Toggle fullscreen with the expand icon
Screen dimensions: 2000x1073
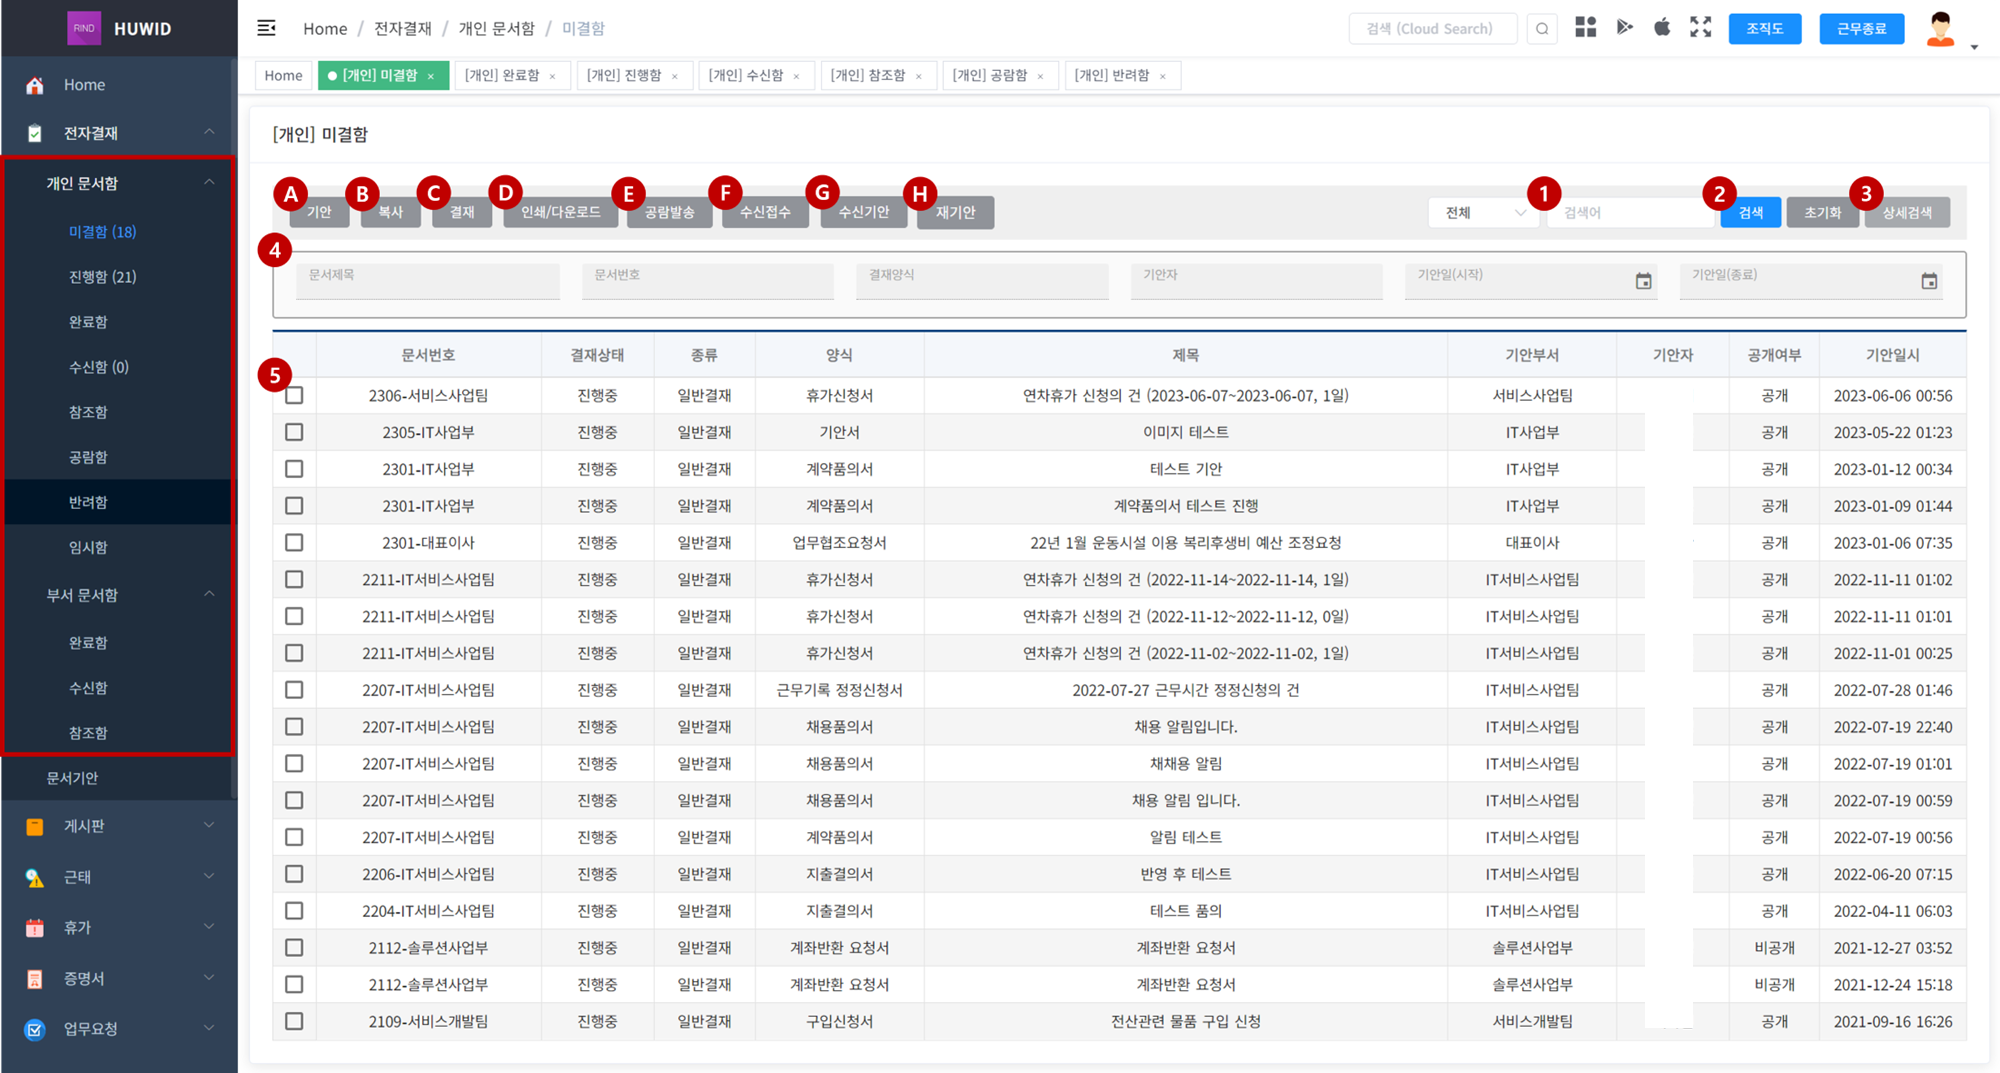(1700, 28)
